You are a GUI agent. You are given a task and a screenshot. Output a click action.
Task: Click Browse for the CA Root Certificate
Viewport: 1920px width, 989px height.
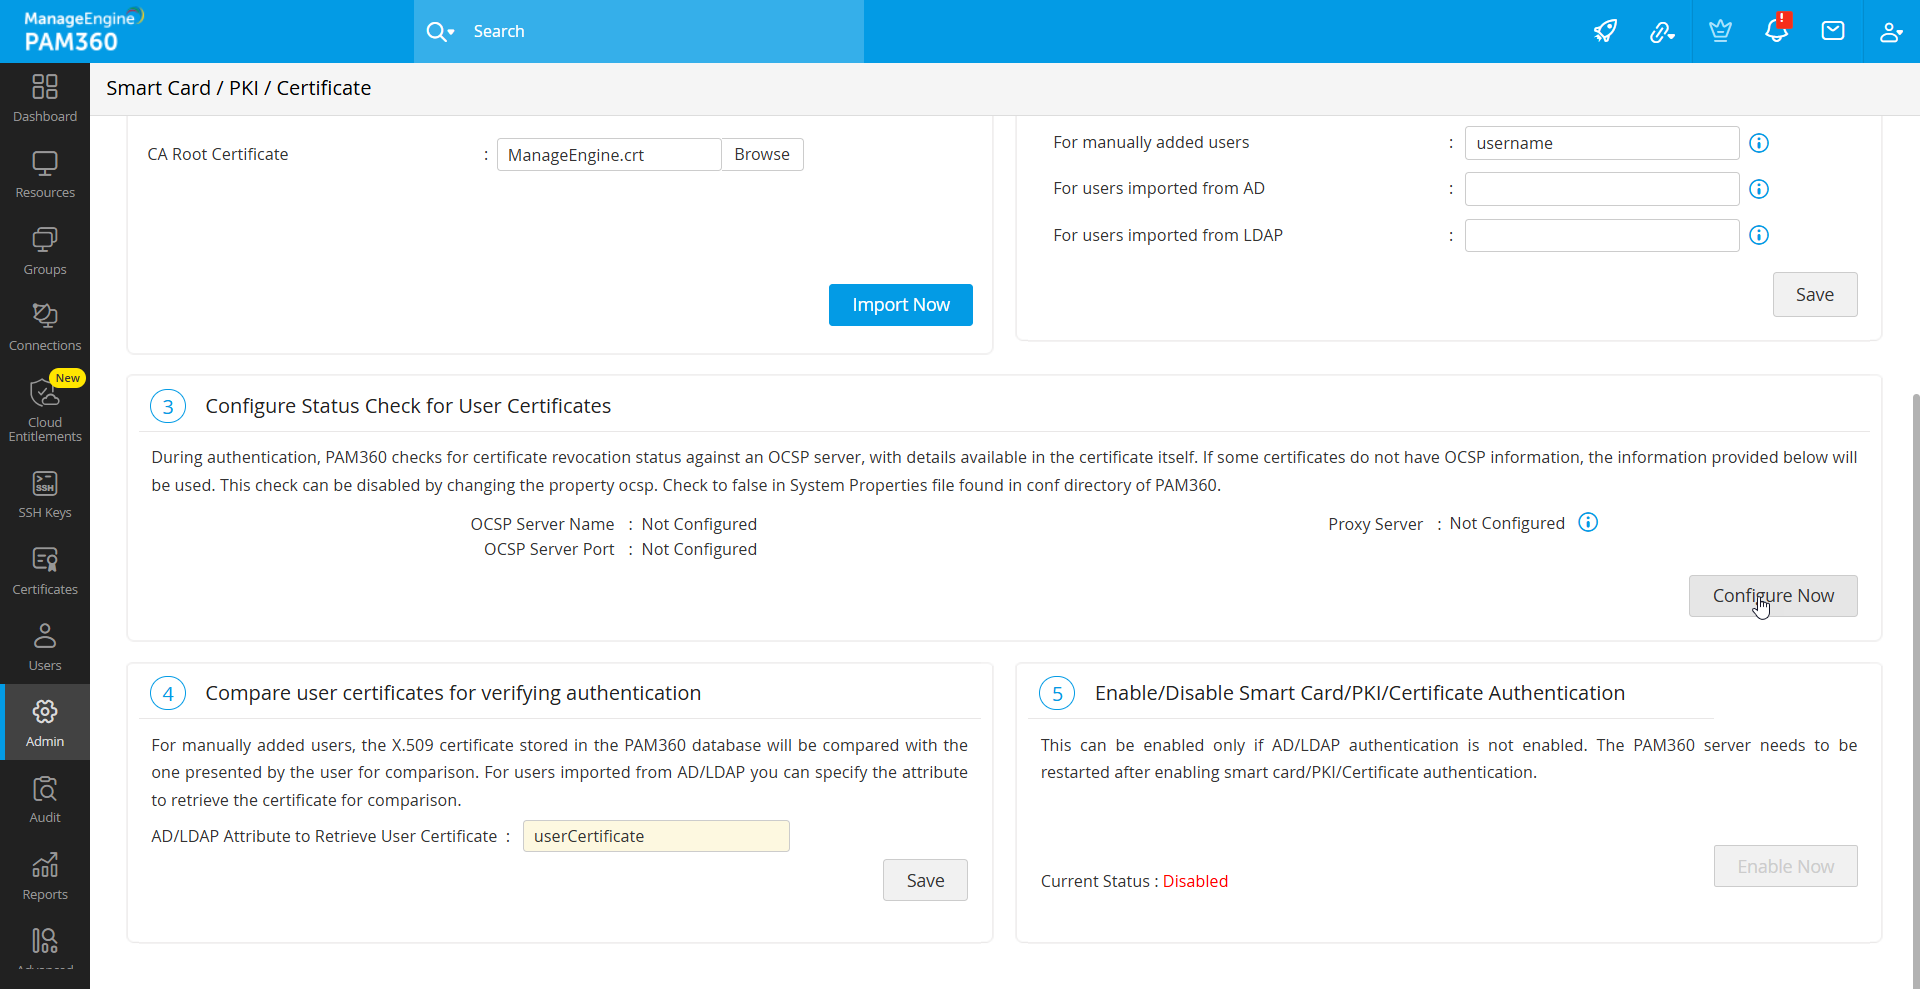[762, 154]
